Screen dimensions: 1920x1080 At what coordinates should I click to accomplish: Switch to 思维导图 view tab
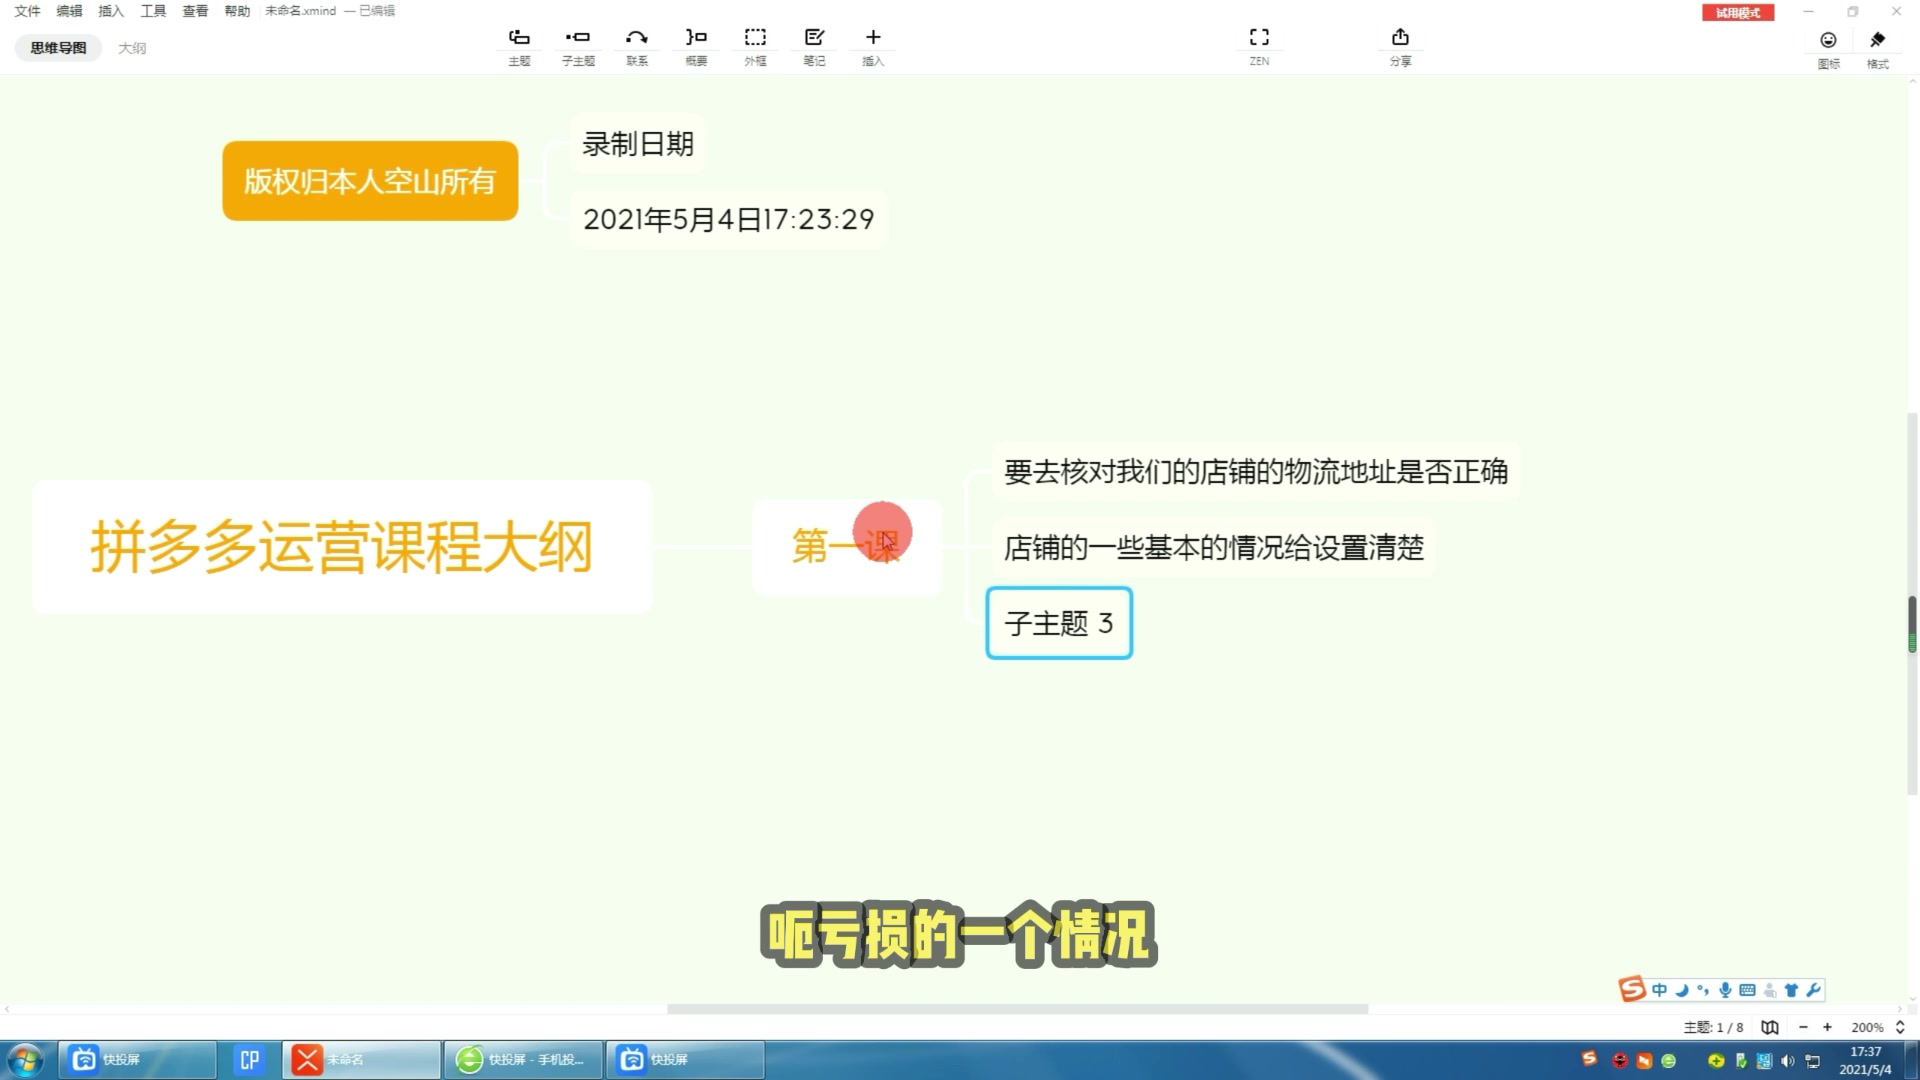click(58, 48)
